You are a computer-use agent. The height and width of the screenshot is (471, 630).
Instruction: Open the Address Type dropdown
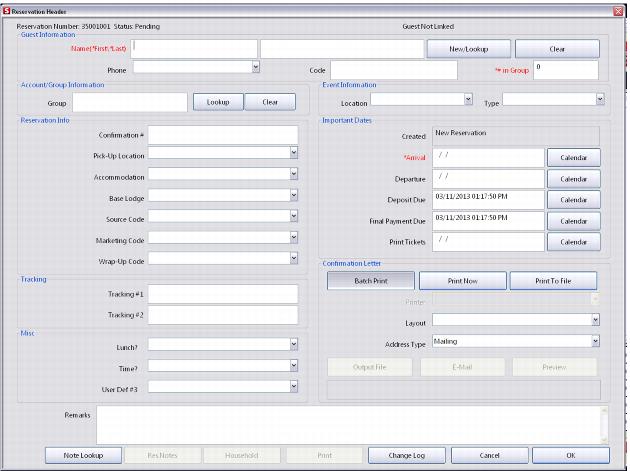(x=595, y=341)
